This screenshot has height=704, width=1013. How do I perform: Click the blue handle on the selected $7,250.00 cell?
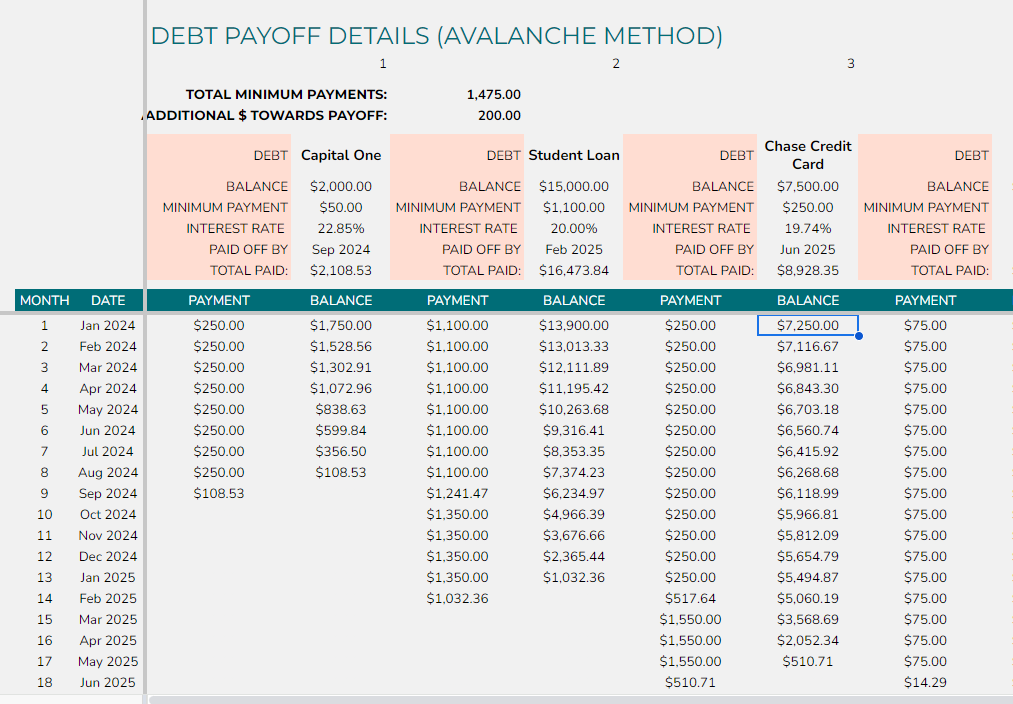[858, 335]
